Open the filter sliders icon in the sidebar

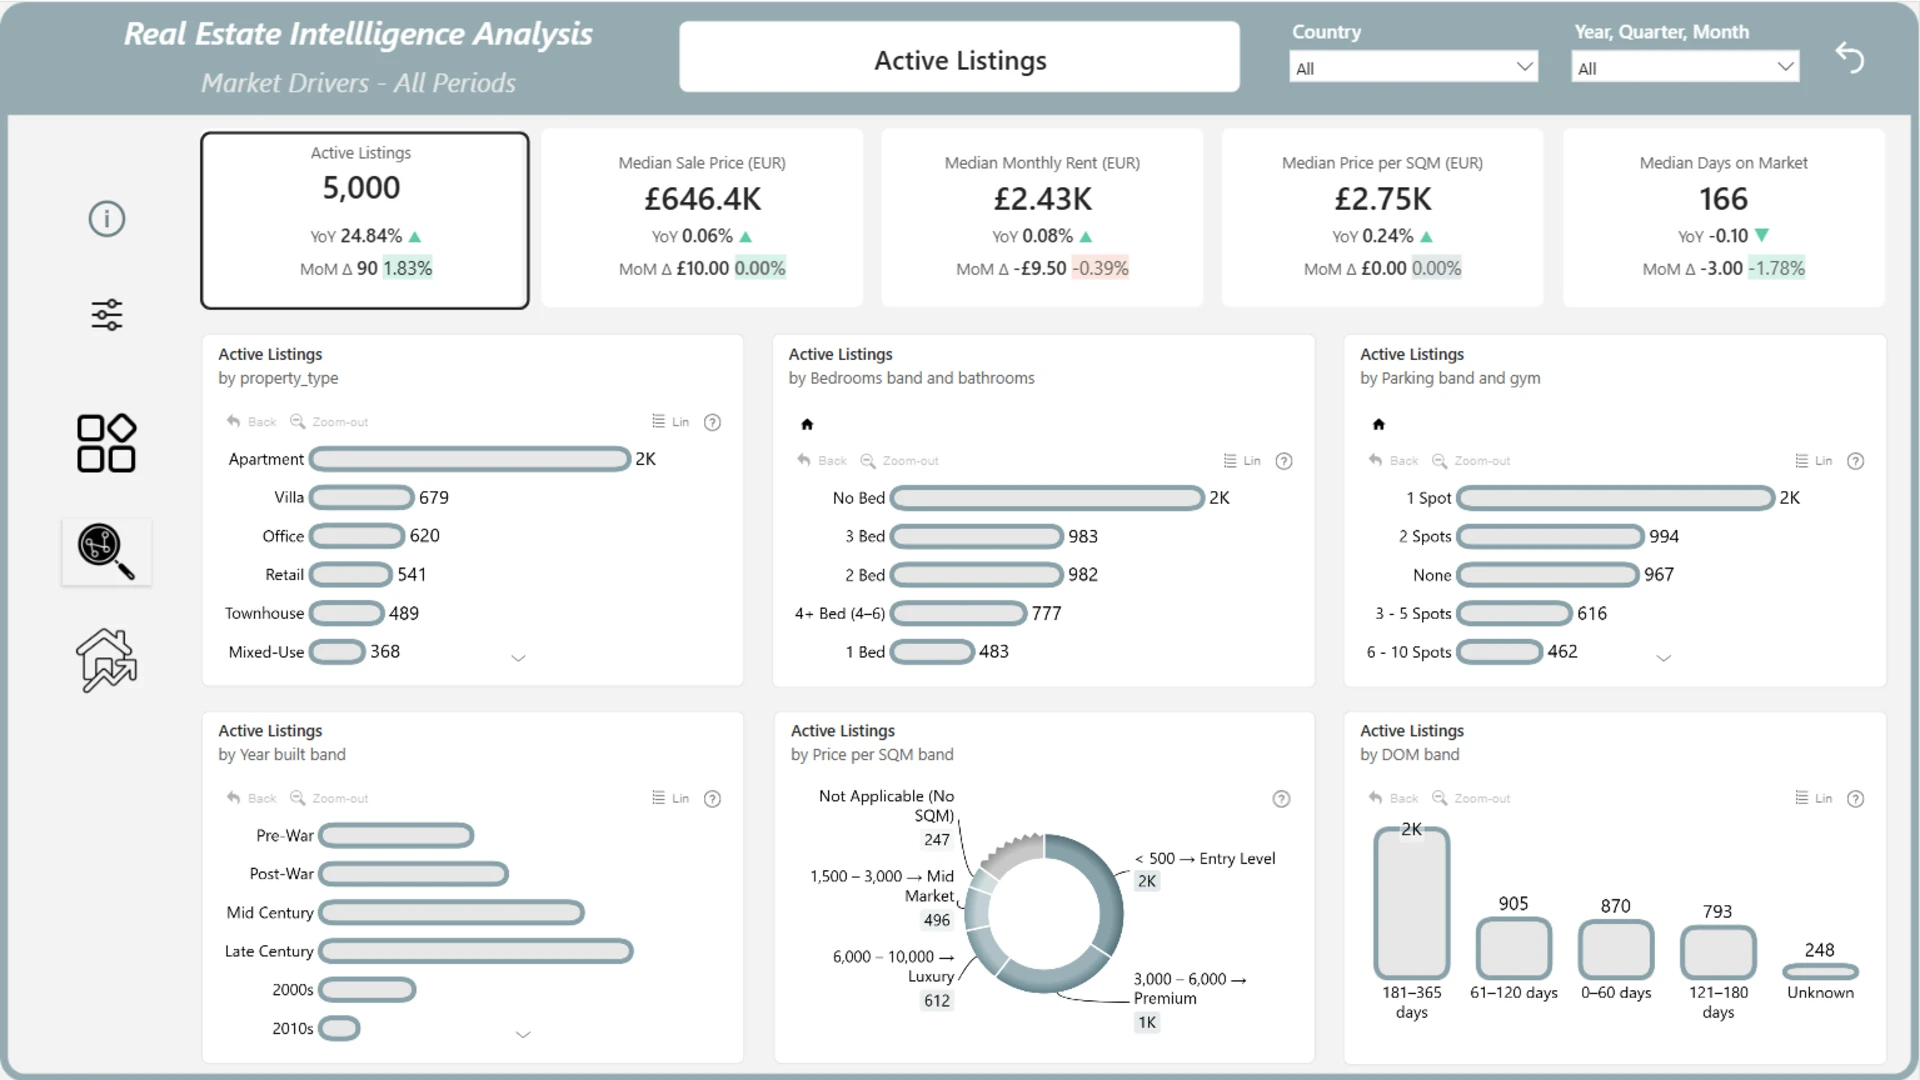107,315
